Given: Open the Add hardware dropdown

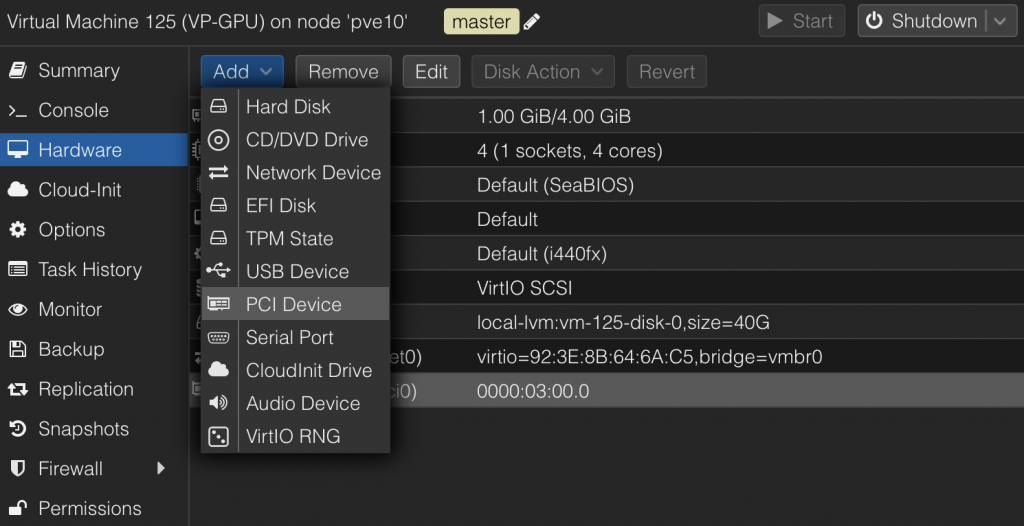Looking at the screenshot, I should 241,71.
